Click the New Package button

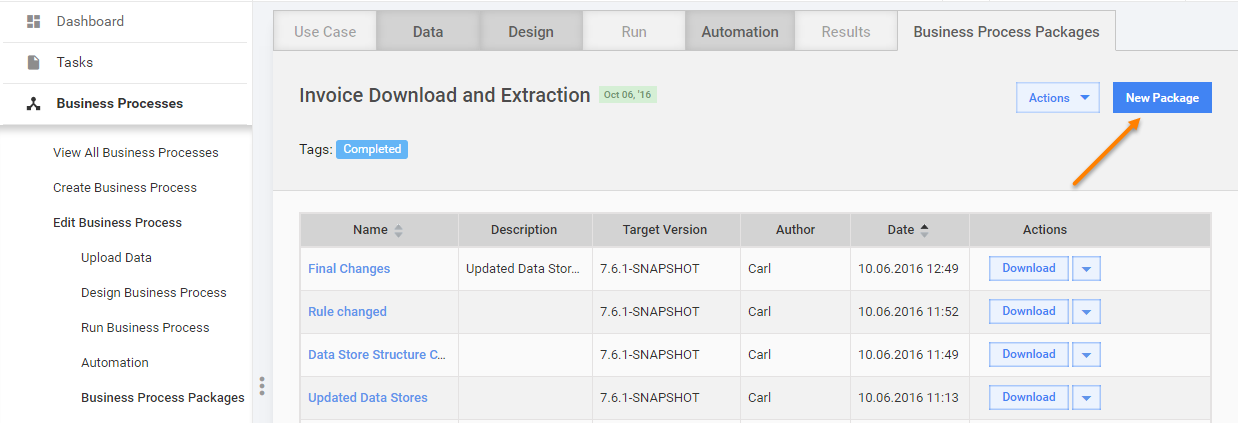click(x=1162, y=98)
